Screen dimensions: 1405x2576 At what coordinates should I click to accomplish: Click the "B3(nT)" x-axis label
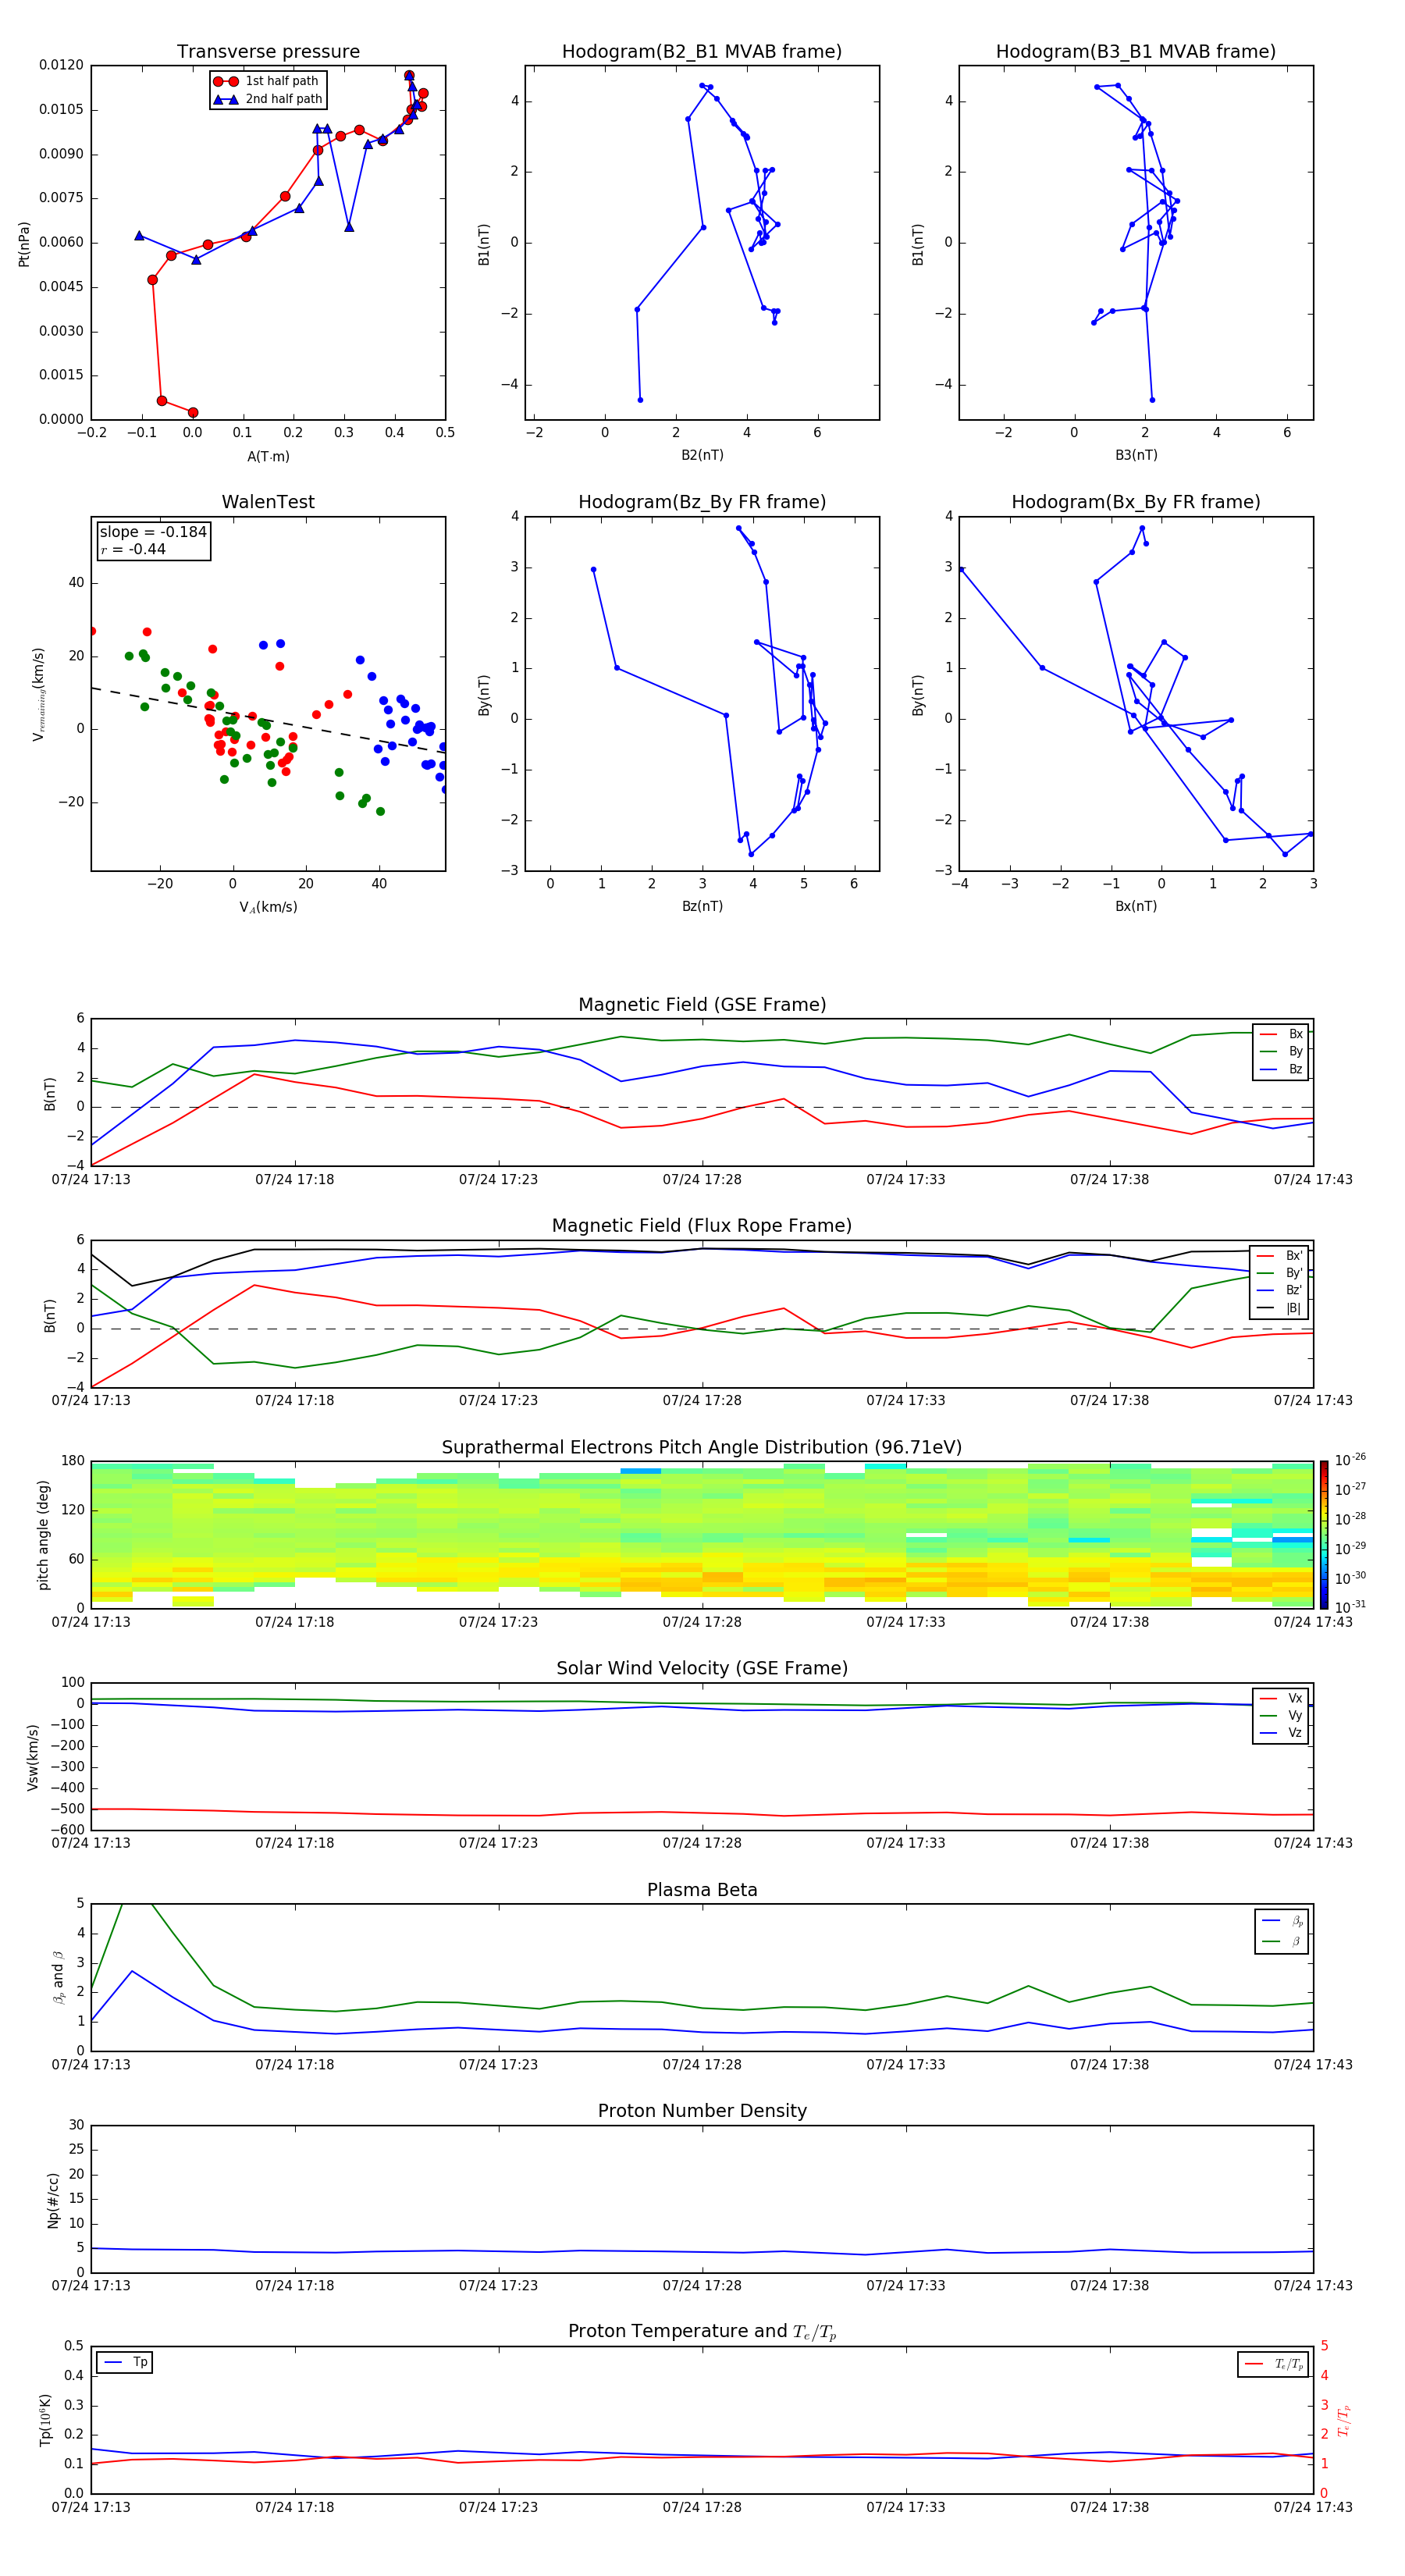[1136, 455]
